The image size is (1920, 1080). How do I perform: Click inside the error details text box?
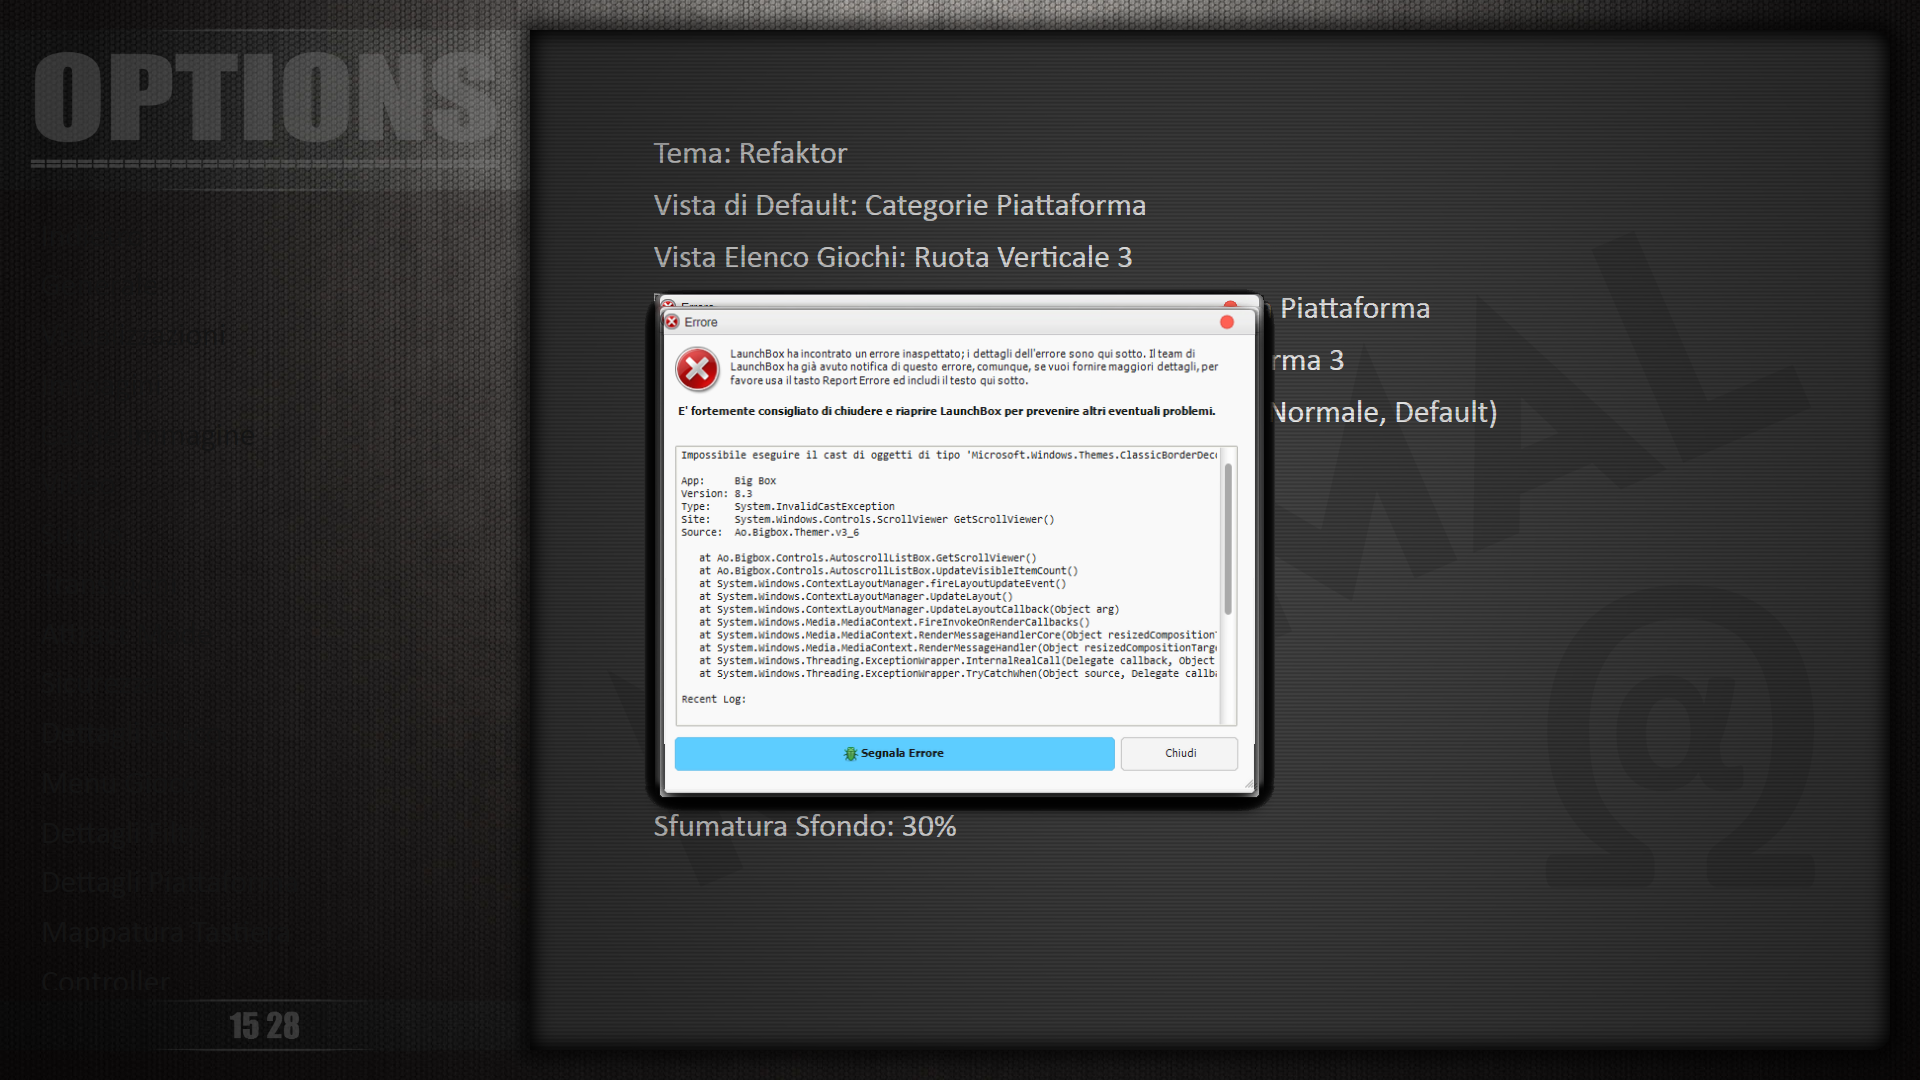point(948,585)
